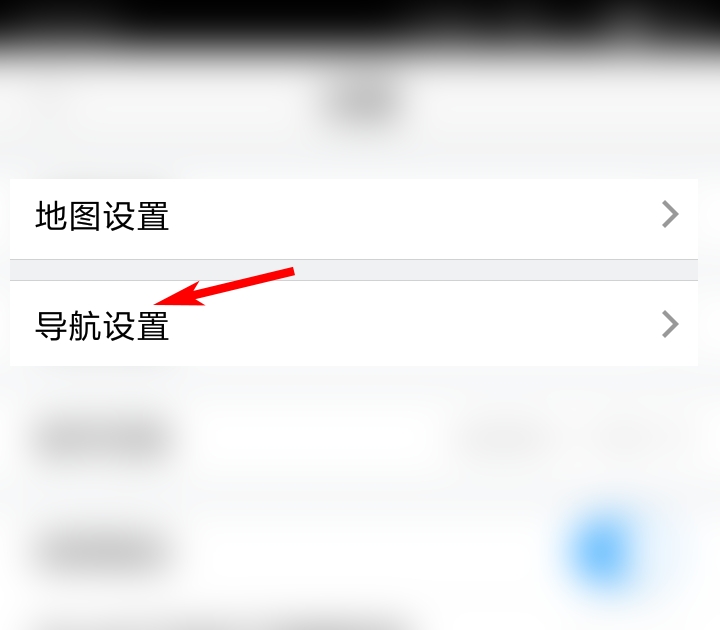Tap the tail end of the red arrow

tap(291, 272)
